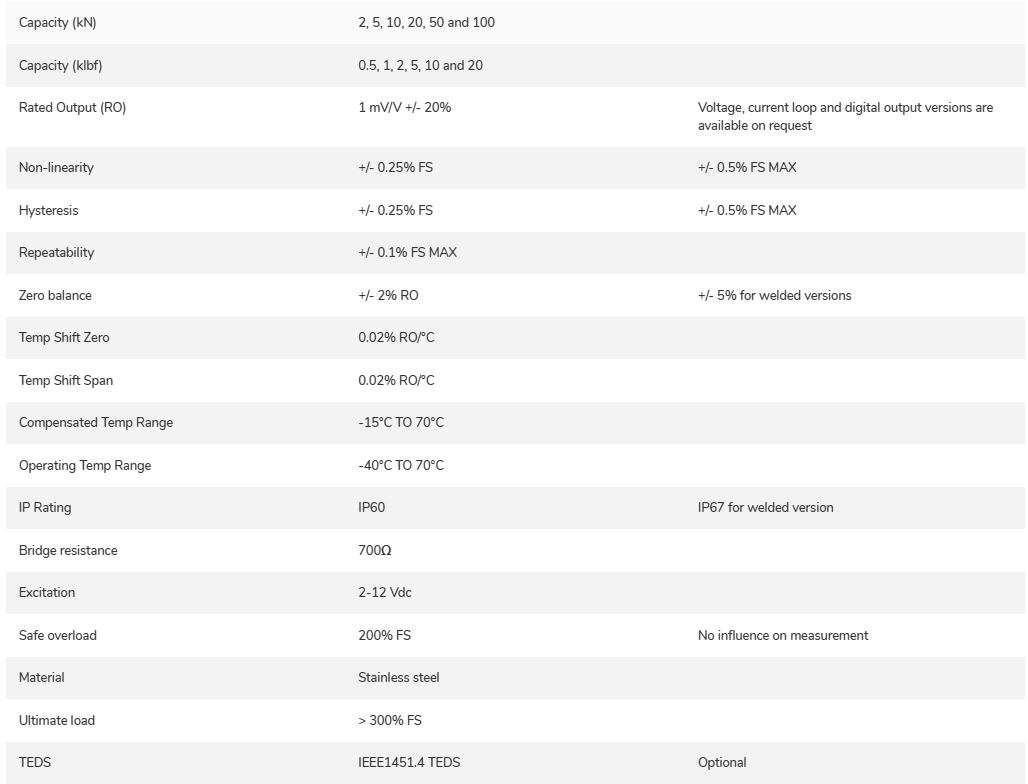
Task: Select the Non-linearity row label
Action: [56, 167]
